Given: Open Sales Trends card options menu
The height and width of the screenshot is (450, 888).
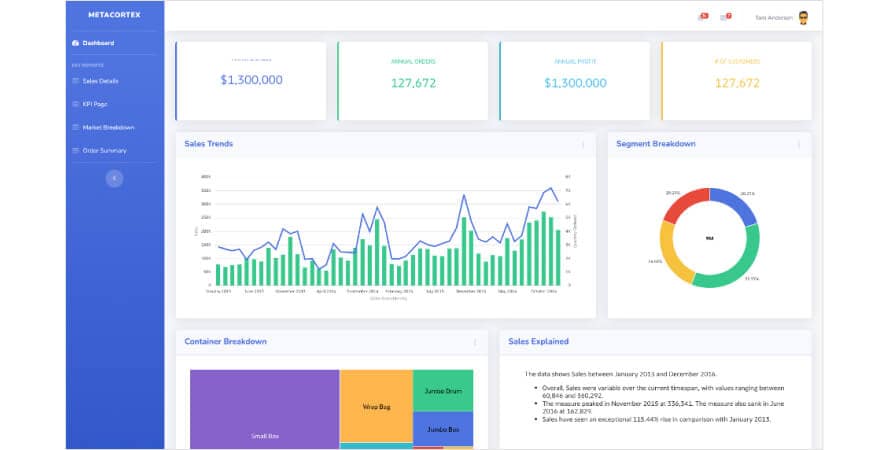Looking at the screenshot, I should 583,144.
